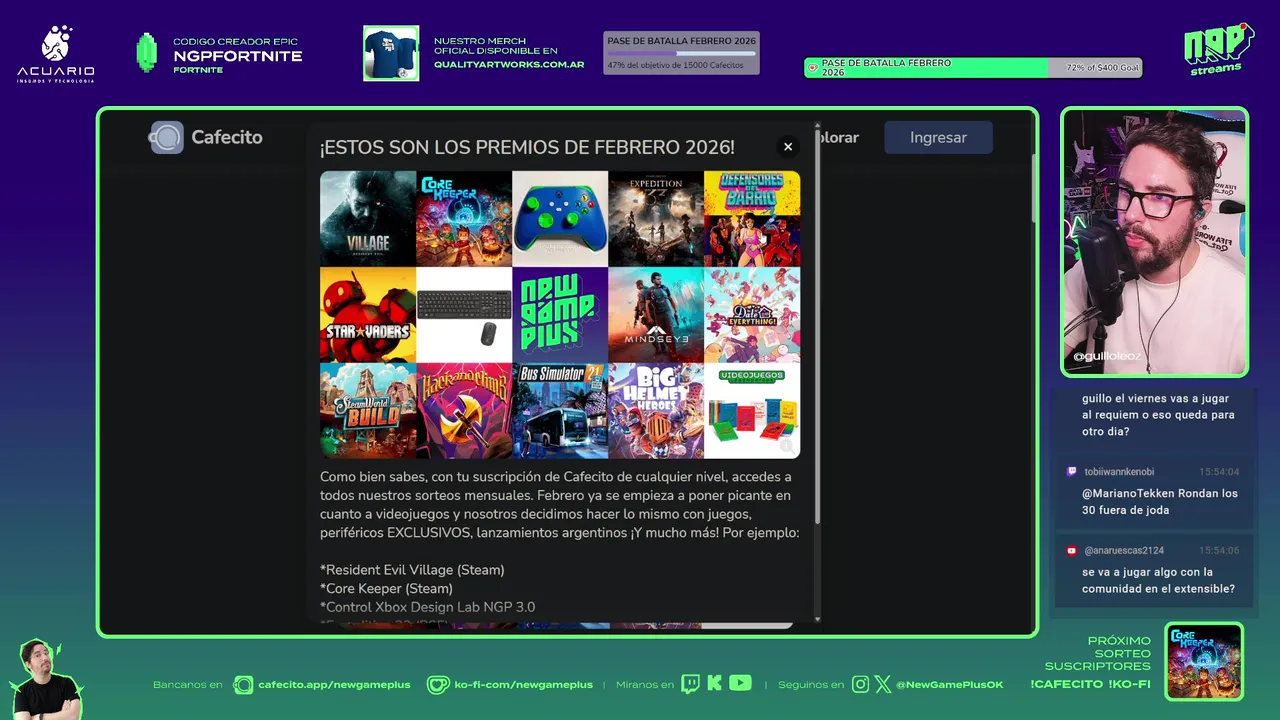Click the Ingresar button

click(938, 137)
